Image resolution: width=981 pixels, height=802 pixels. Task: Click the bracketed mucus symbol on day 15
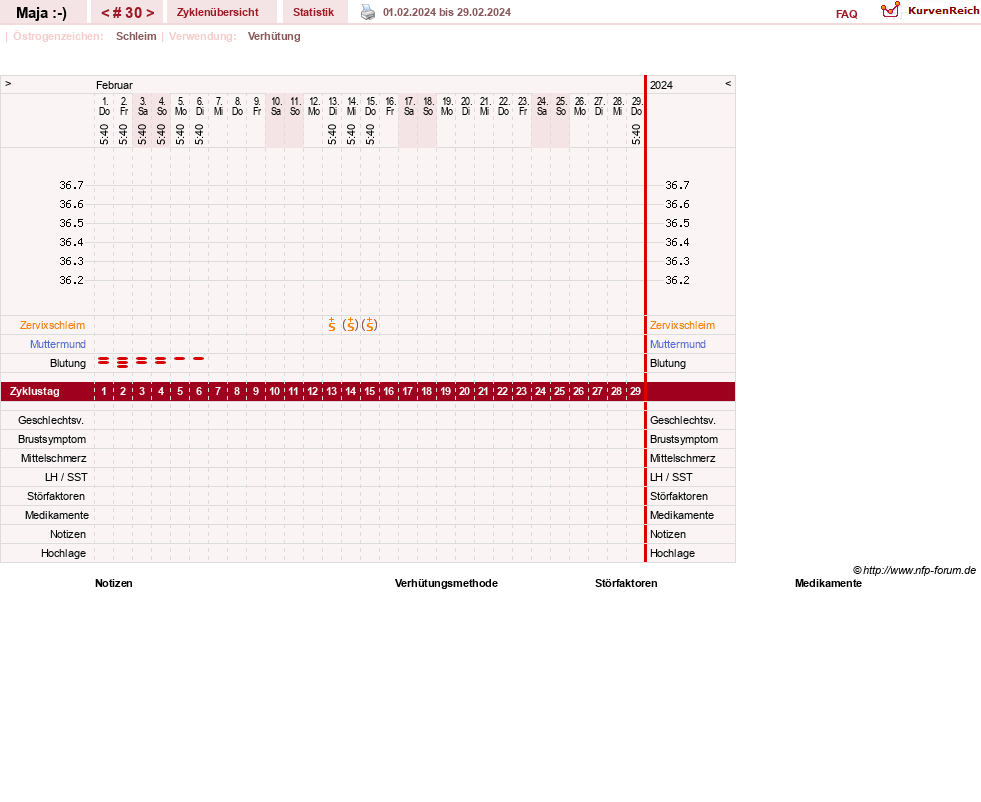[370, 325]
